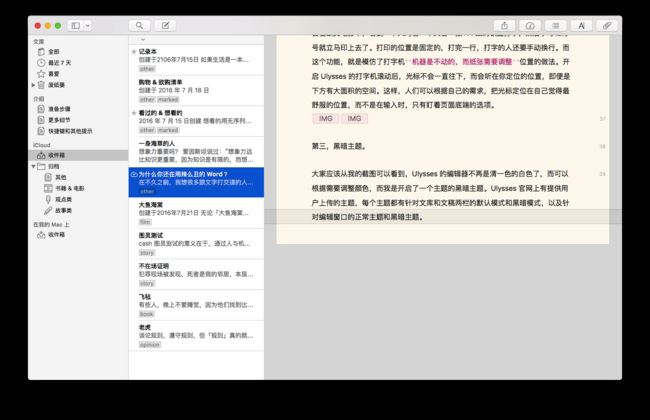Place cursor in the highlighted current line

443,217
